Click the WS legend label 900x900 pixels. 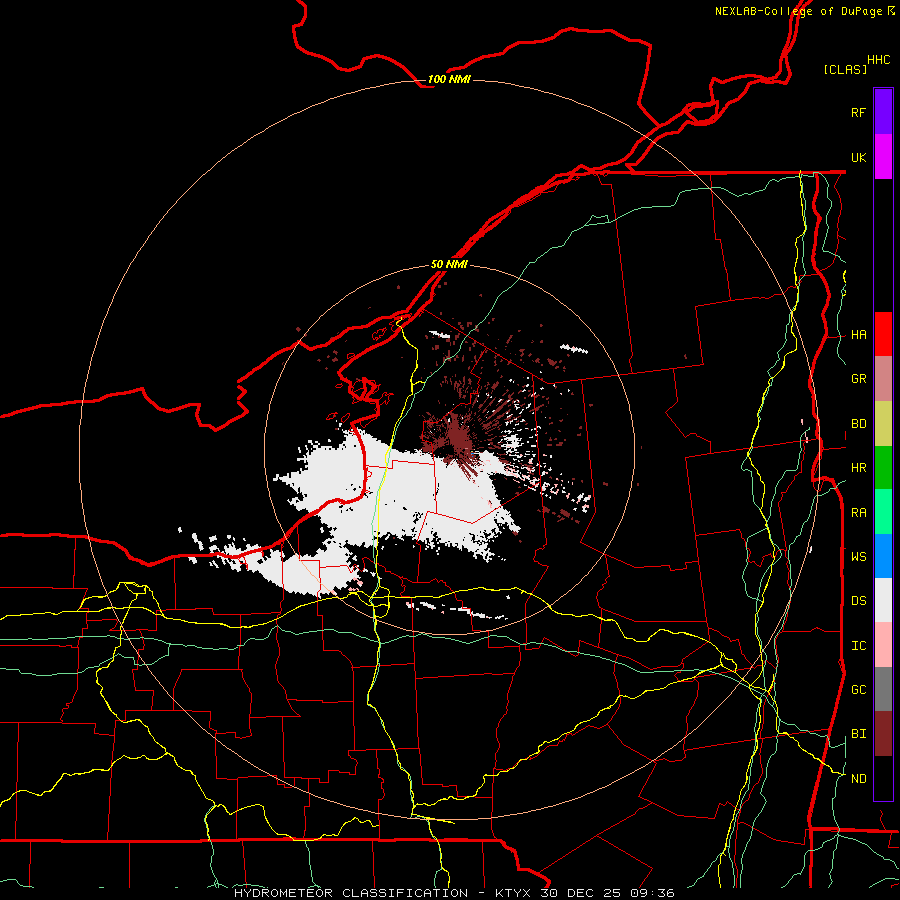click(x=859, y=556)
